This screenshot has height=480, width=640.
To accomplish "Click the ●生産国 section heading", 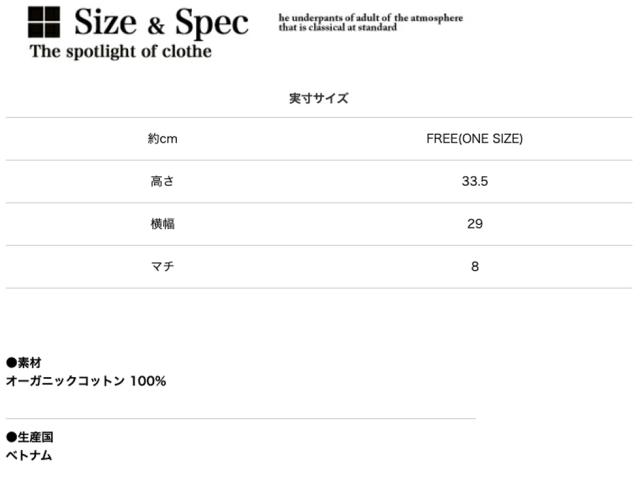I will coord(30,437).
